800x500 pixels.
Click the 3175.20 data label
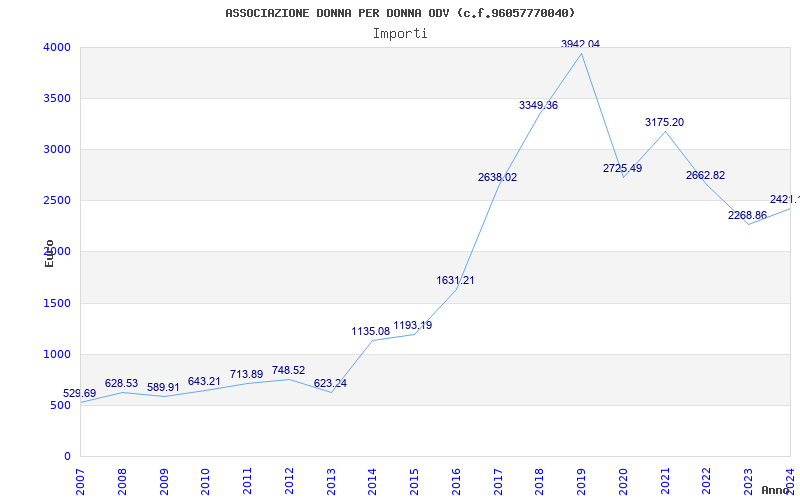(664, 122)
